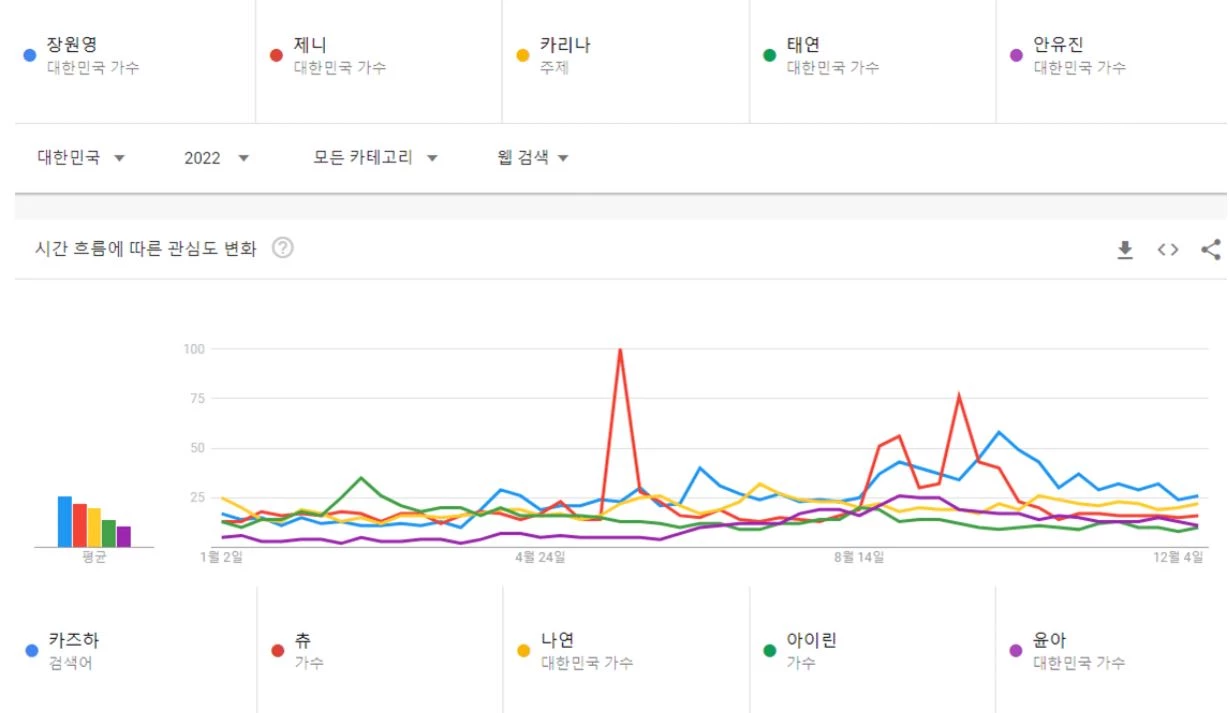1229x713 pixels.
Task: Expand the 웹 검색 search type dropdown
Action: coord(533,158)
